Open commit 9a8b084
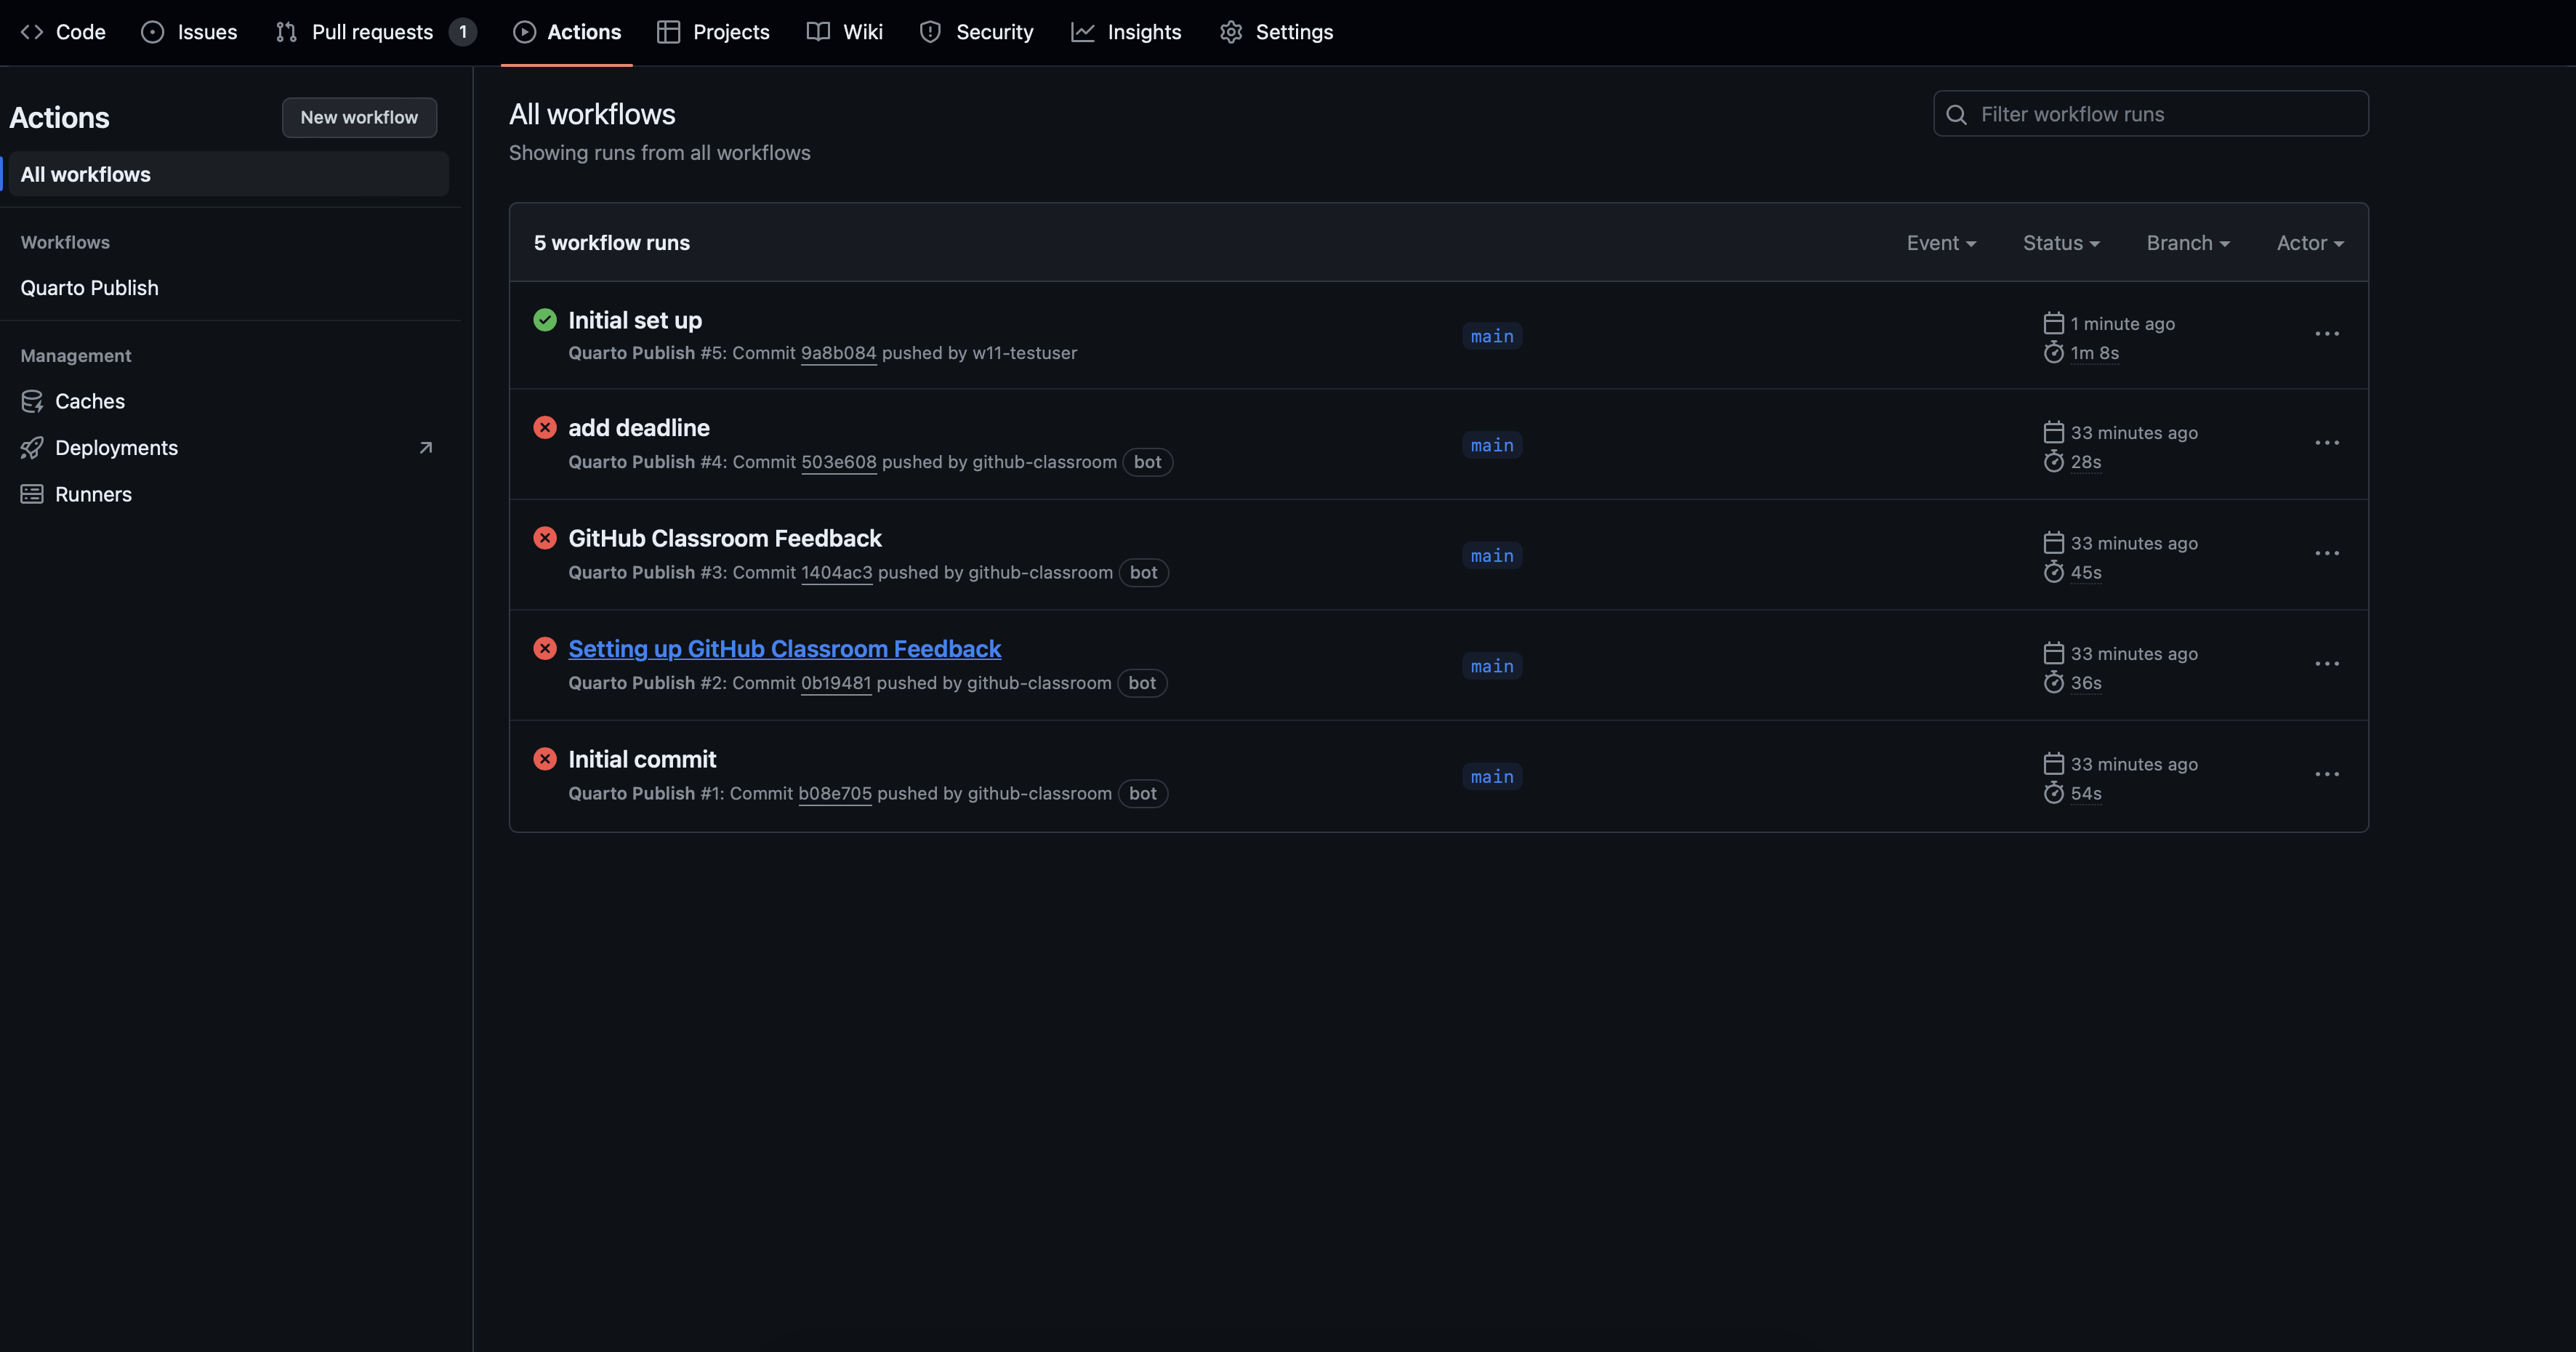This screenshot has width=2576, height=1352. (838, 353)
